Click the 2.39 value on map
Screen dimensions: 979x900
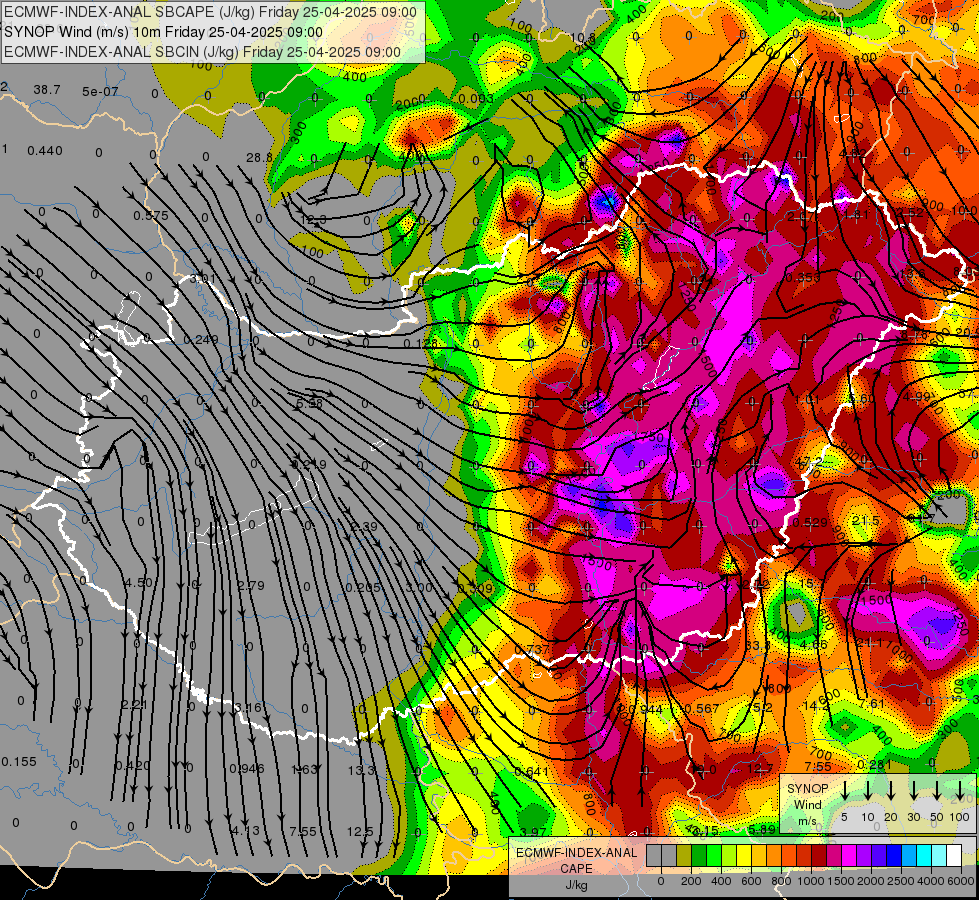[363, 527]
